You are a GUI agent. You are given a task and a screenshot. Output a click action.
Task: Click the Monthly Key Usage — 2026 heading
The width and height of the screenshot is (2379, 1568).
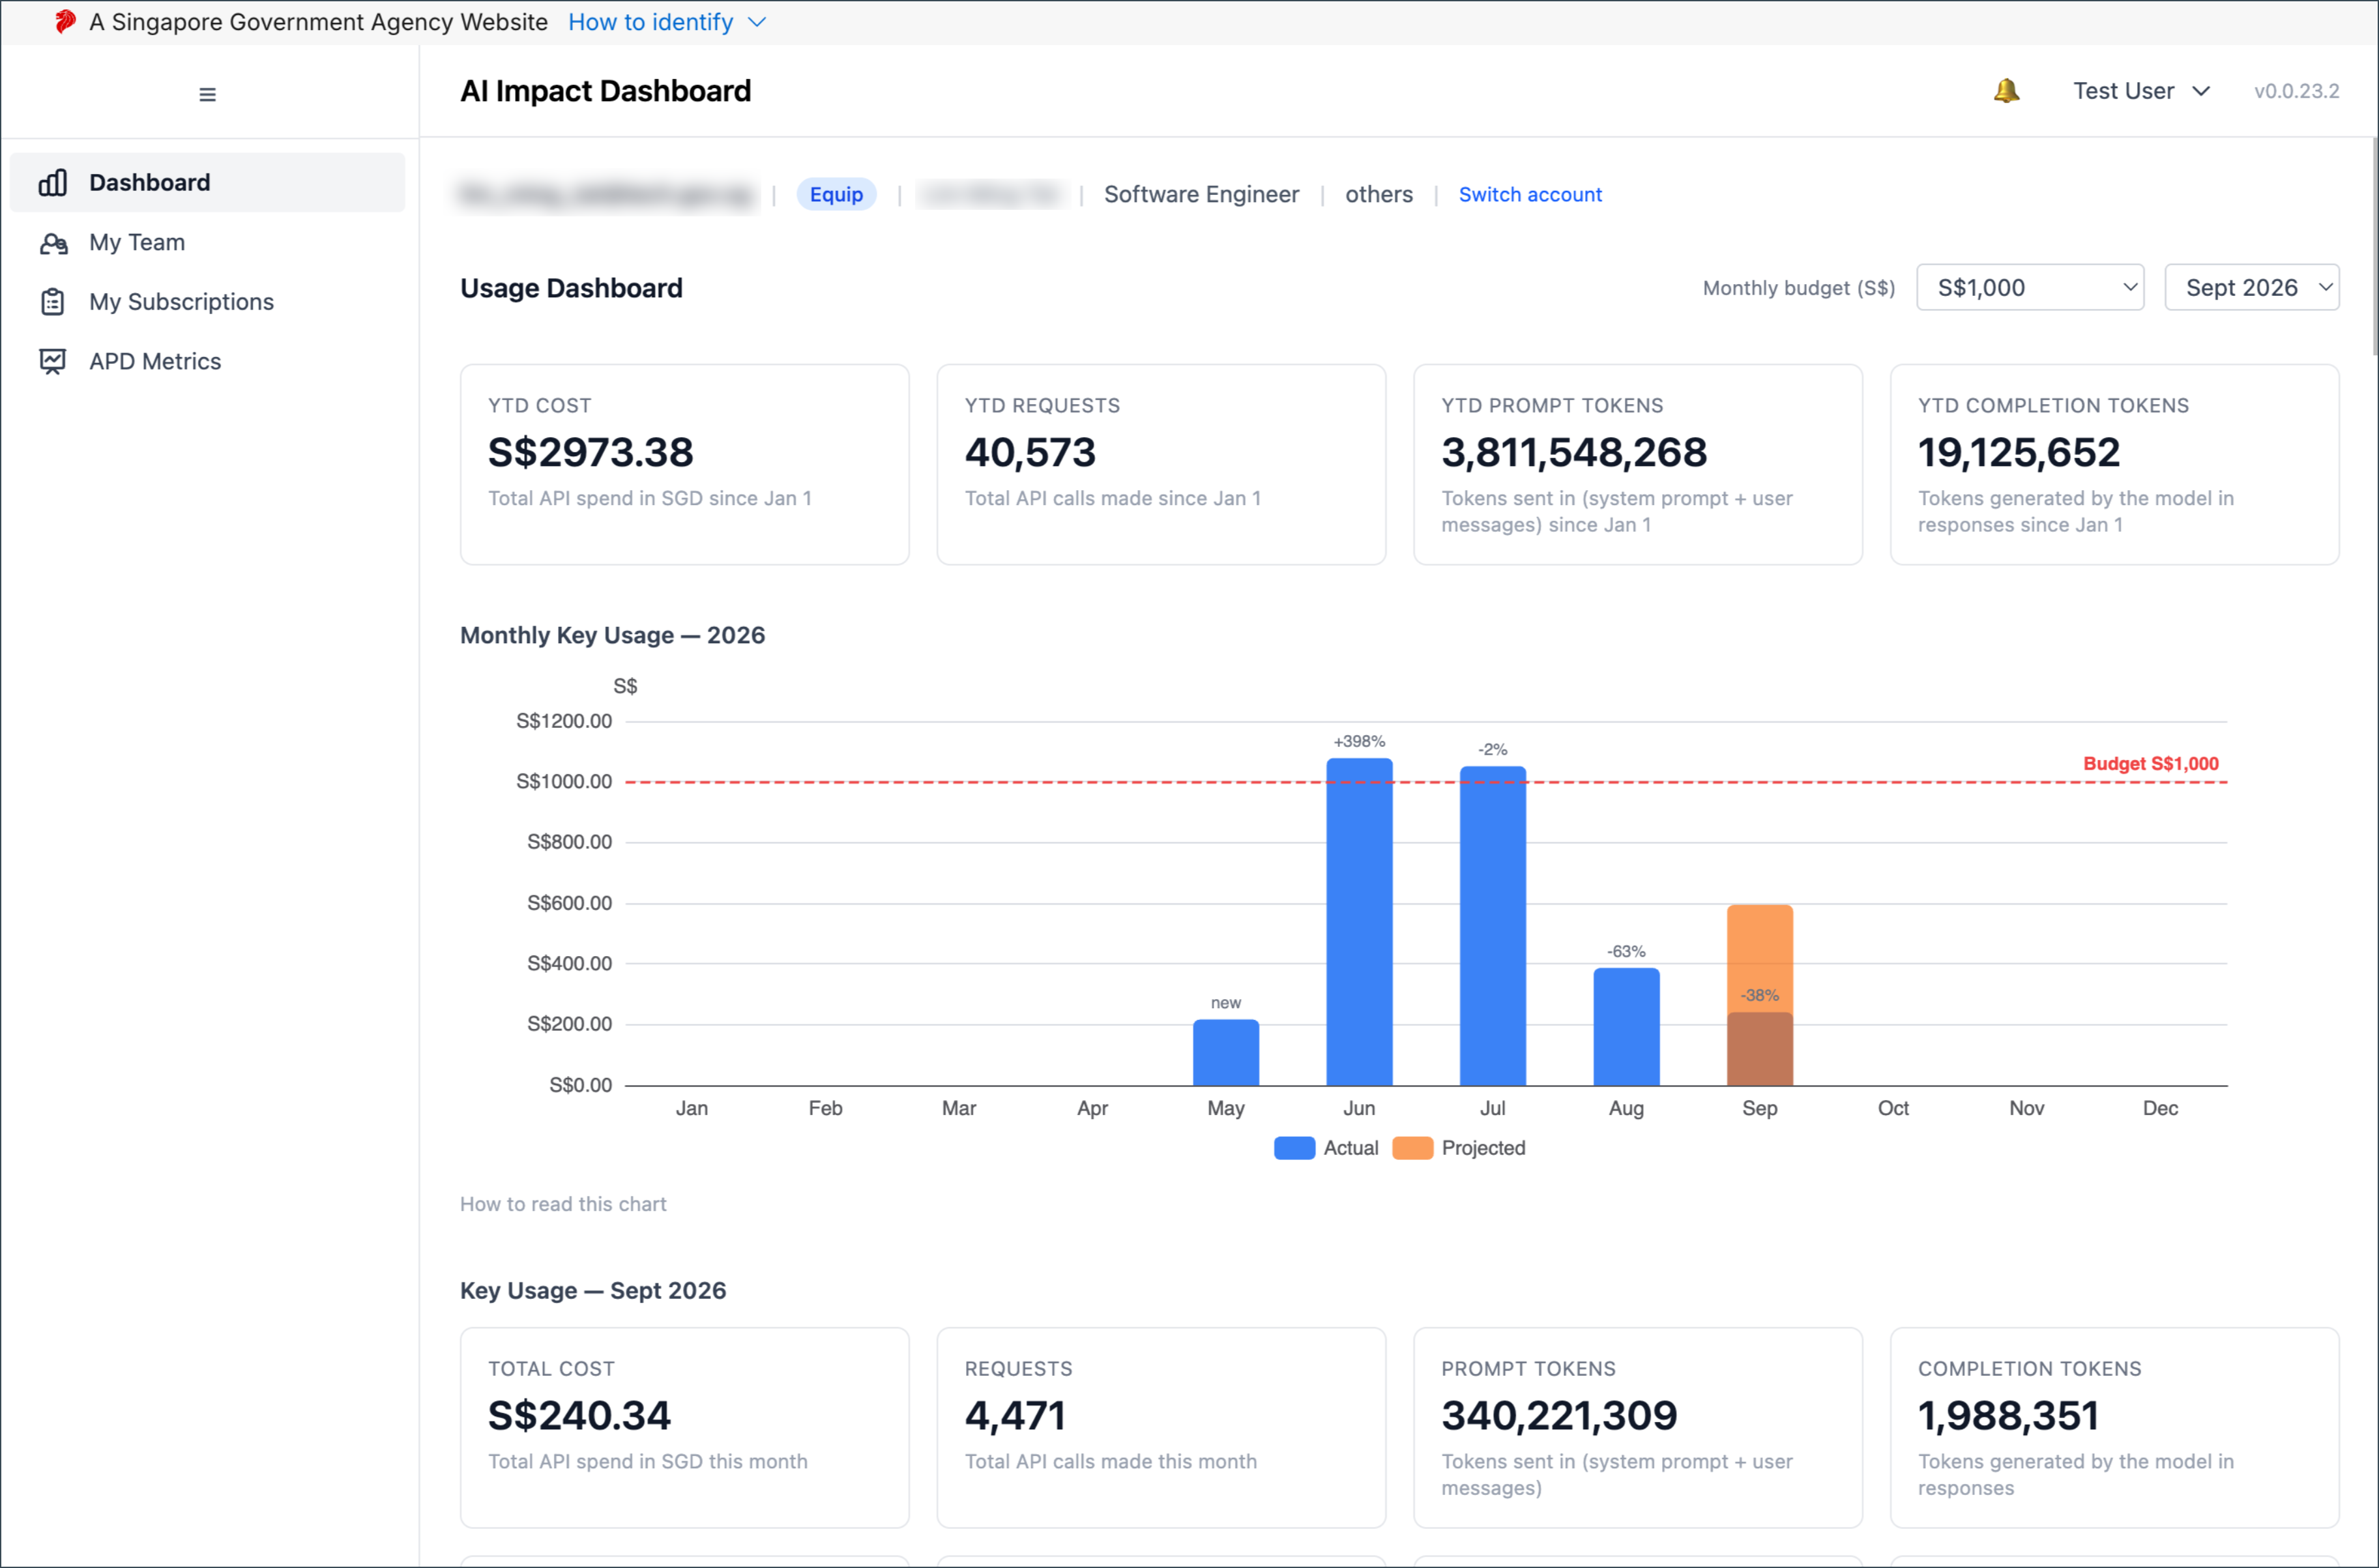tap(612, 635)
